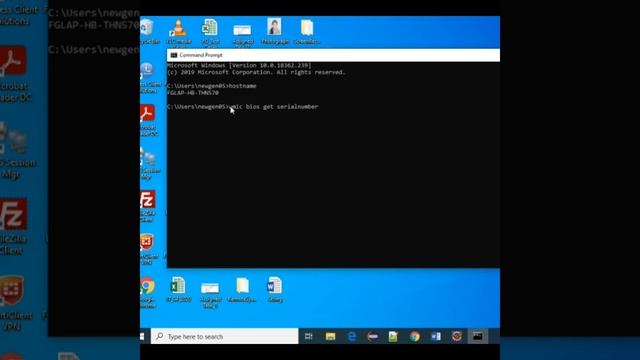Click the 'Microsoft Windows [Version 10.0.18362.239]' line
This screenshot has height=360, width=640.
click(x=239, y=65)
